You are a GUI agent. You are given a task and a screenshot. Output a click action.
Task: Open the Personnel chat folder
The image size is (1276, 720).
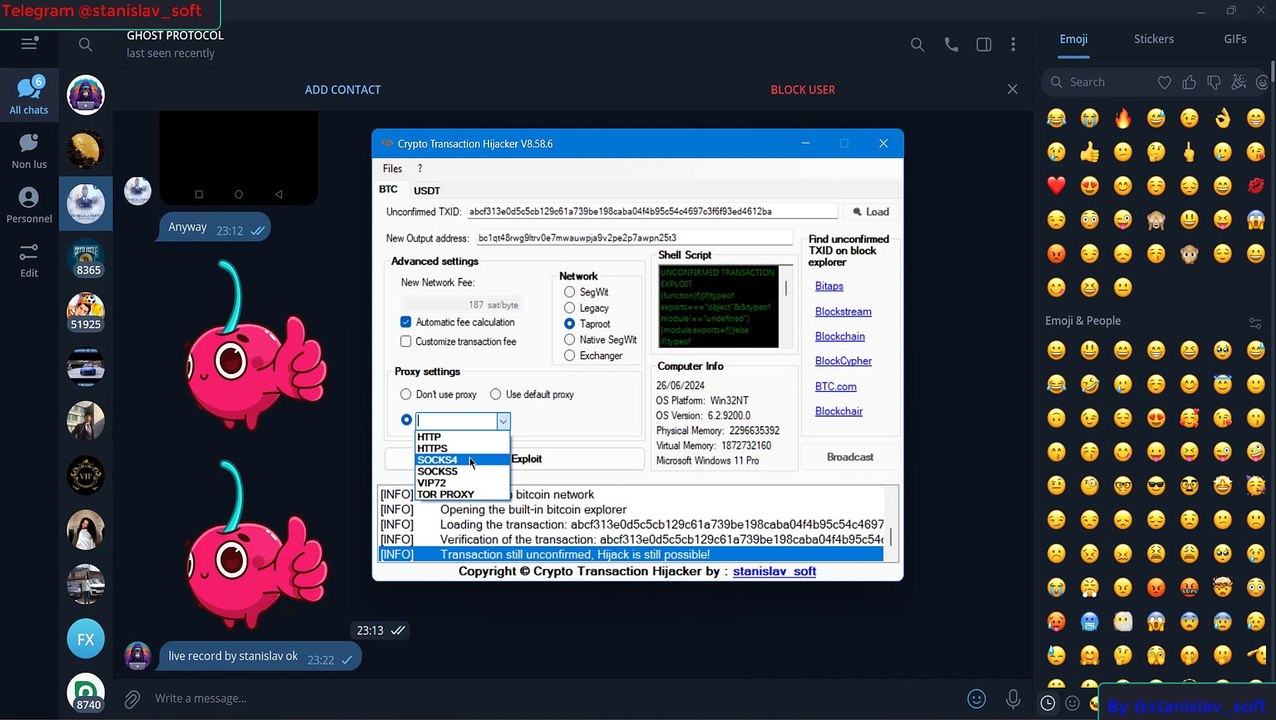tap(29, 205)
